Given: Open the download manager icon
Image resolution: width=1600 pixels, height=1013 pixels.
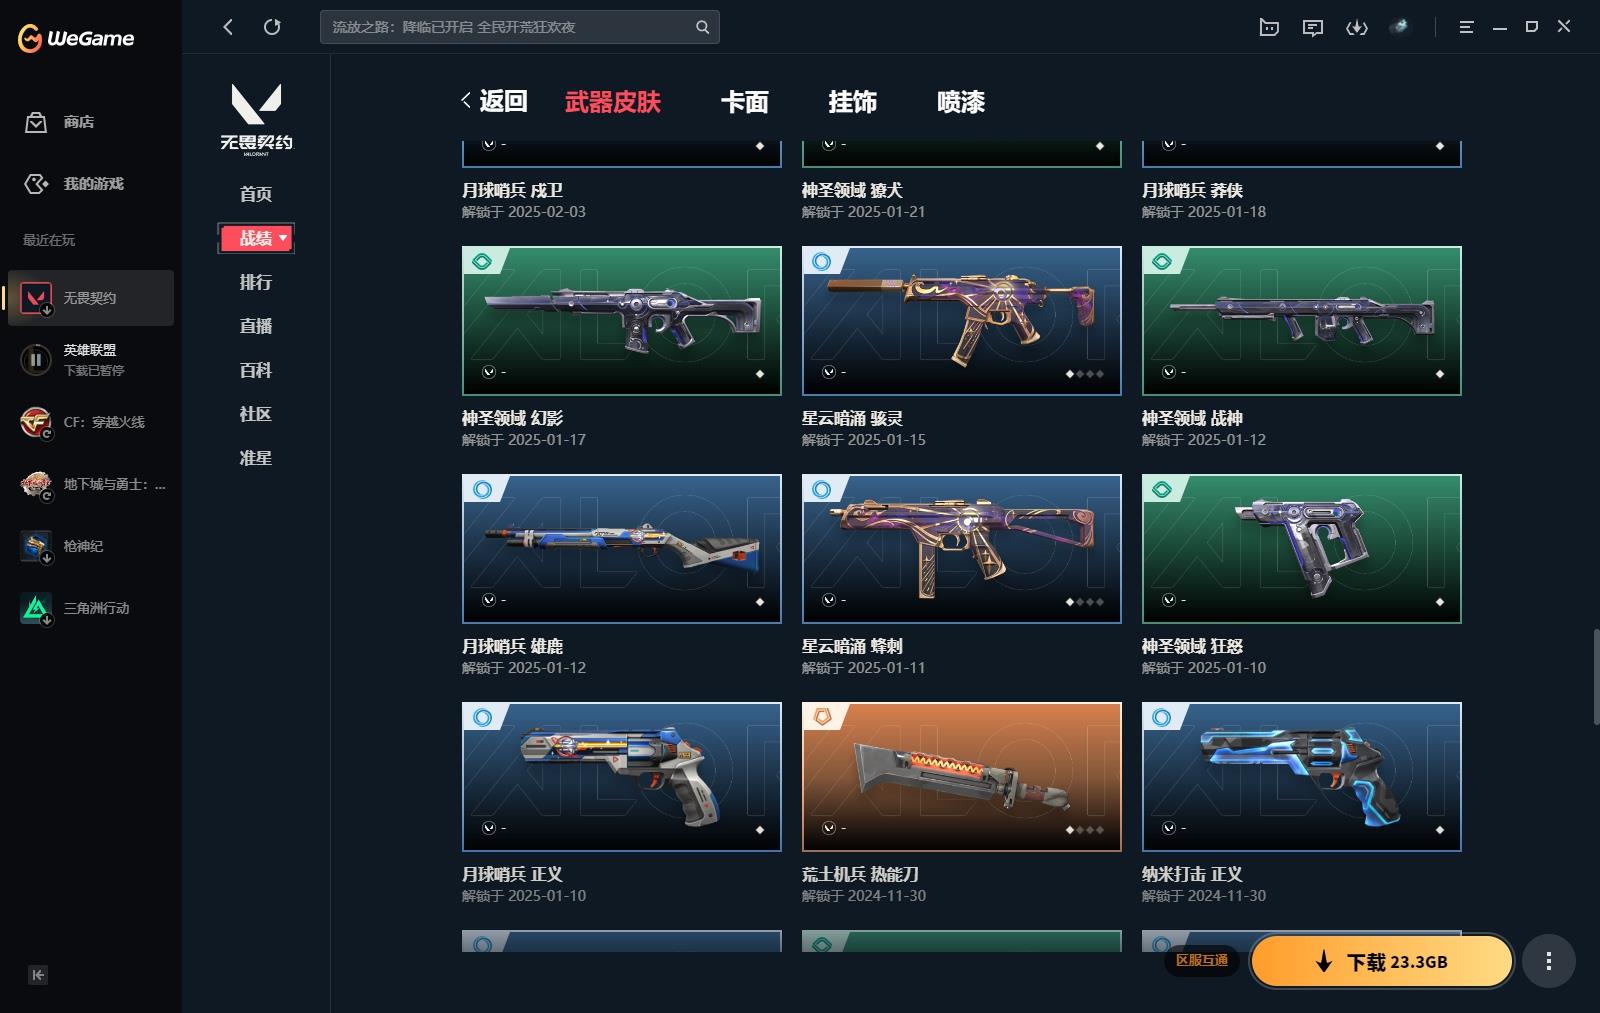Looking at the screenshot, I should tap(1356, 27).
